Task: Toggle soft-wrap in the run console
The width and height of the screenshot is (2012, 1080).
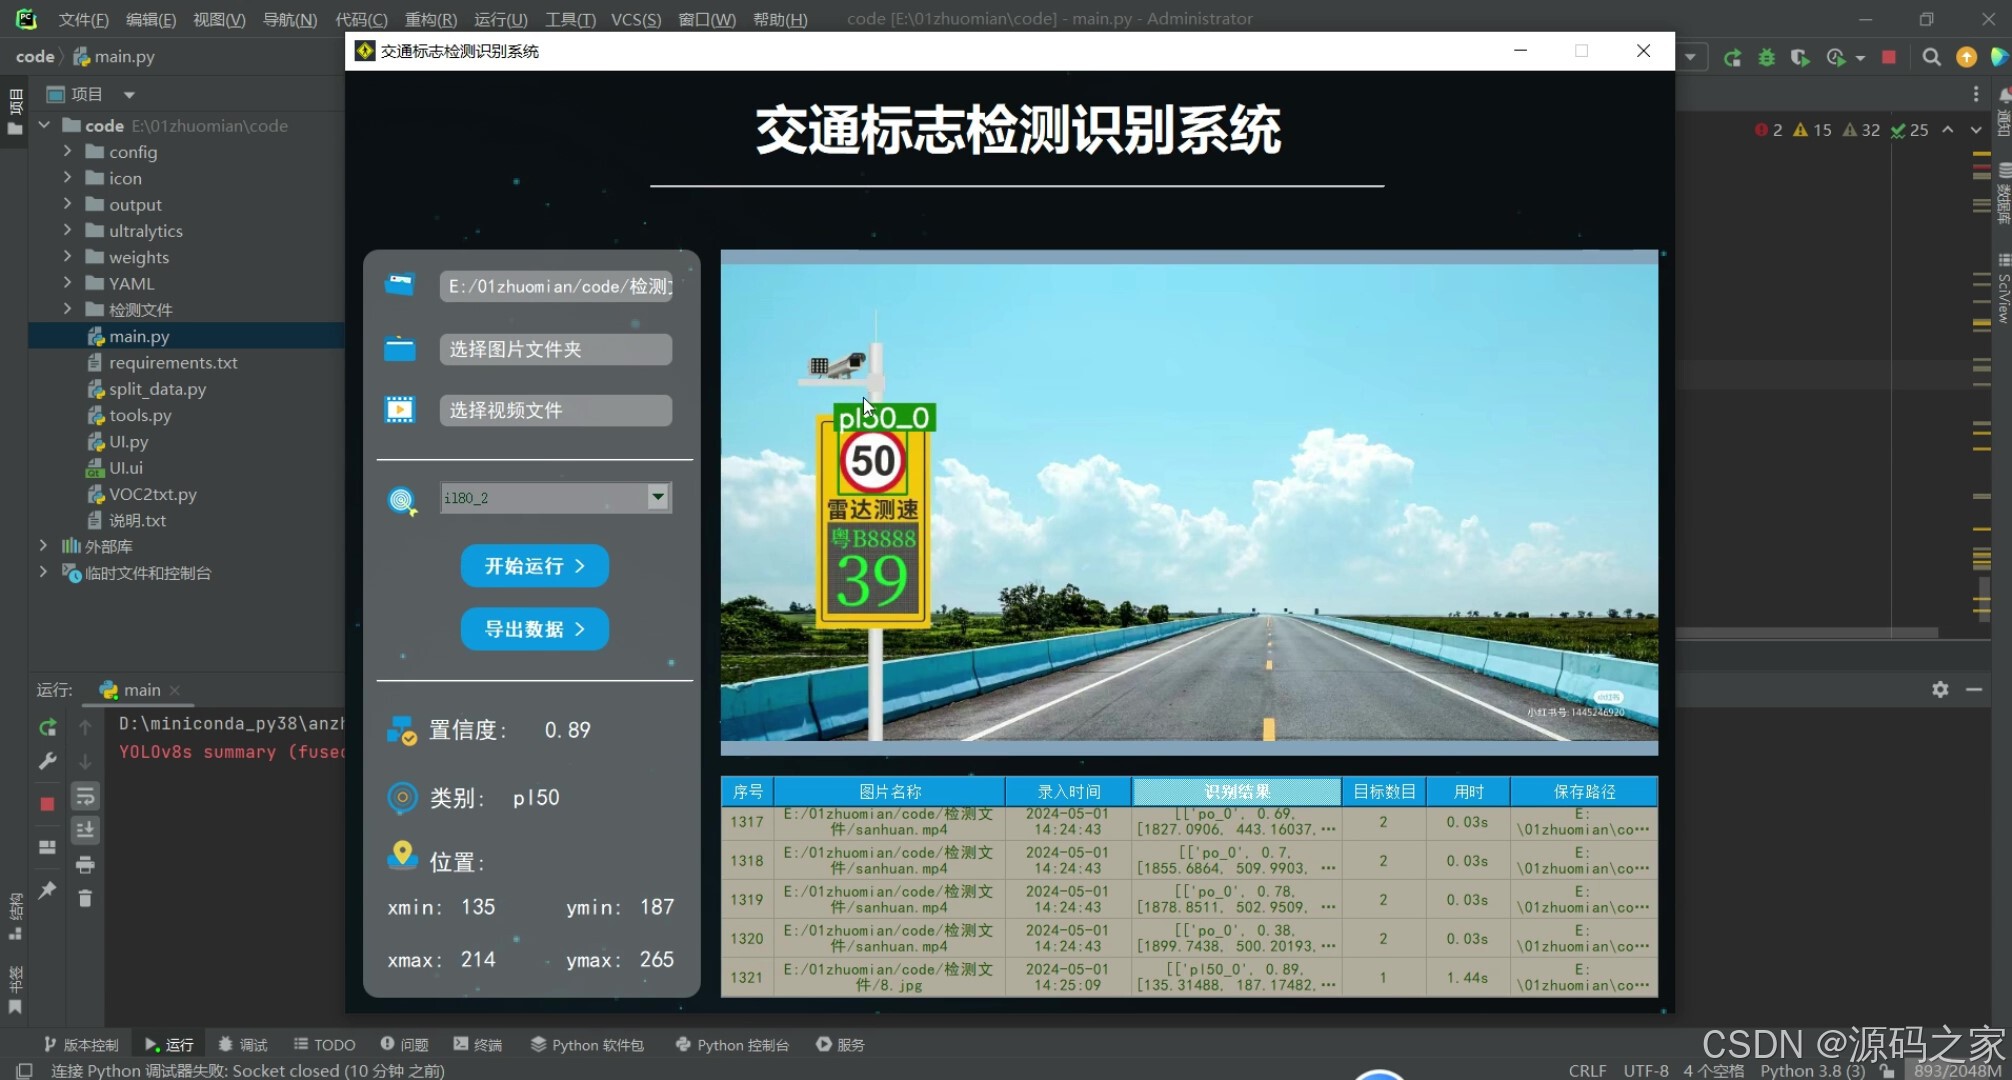Action: (85, 796)
